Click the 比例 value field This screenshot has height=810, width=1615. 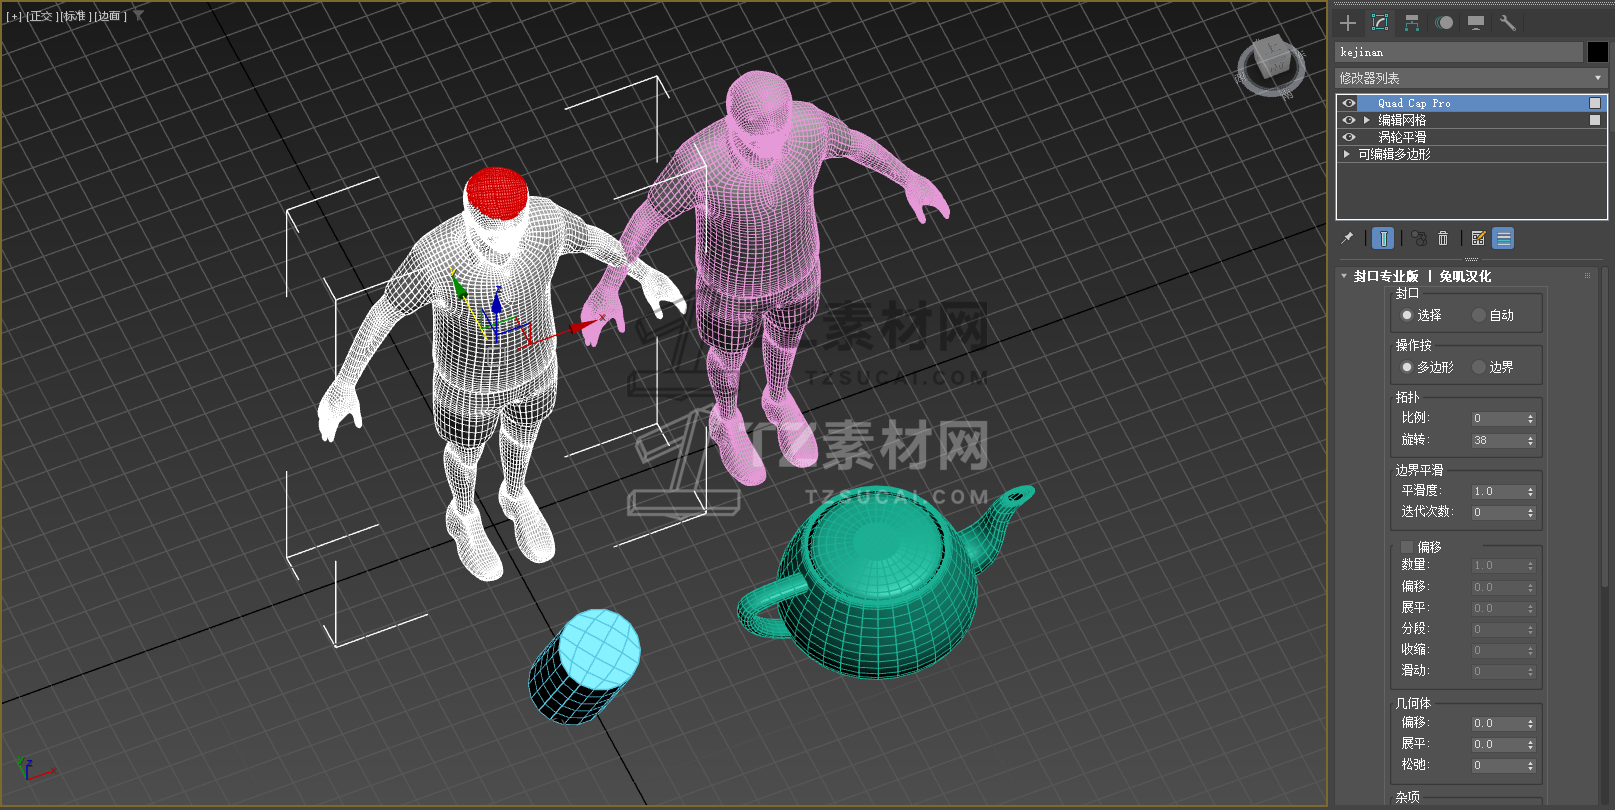(x=1498, y=419)
